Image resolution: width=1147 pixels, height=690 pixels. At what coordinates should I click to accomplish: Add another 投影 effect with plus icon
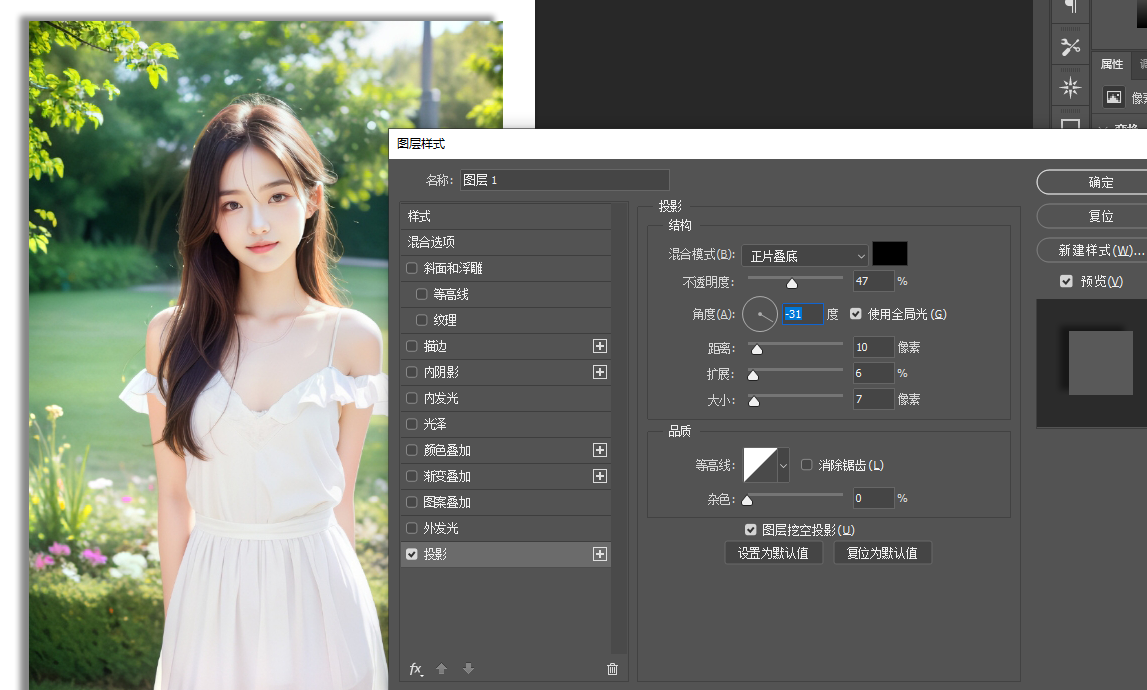coord(600,554)
